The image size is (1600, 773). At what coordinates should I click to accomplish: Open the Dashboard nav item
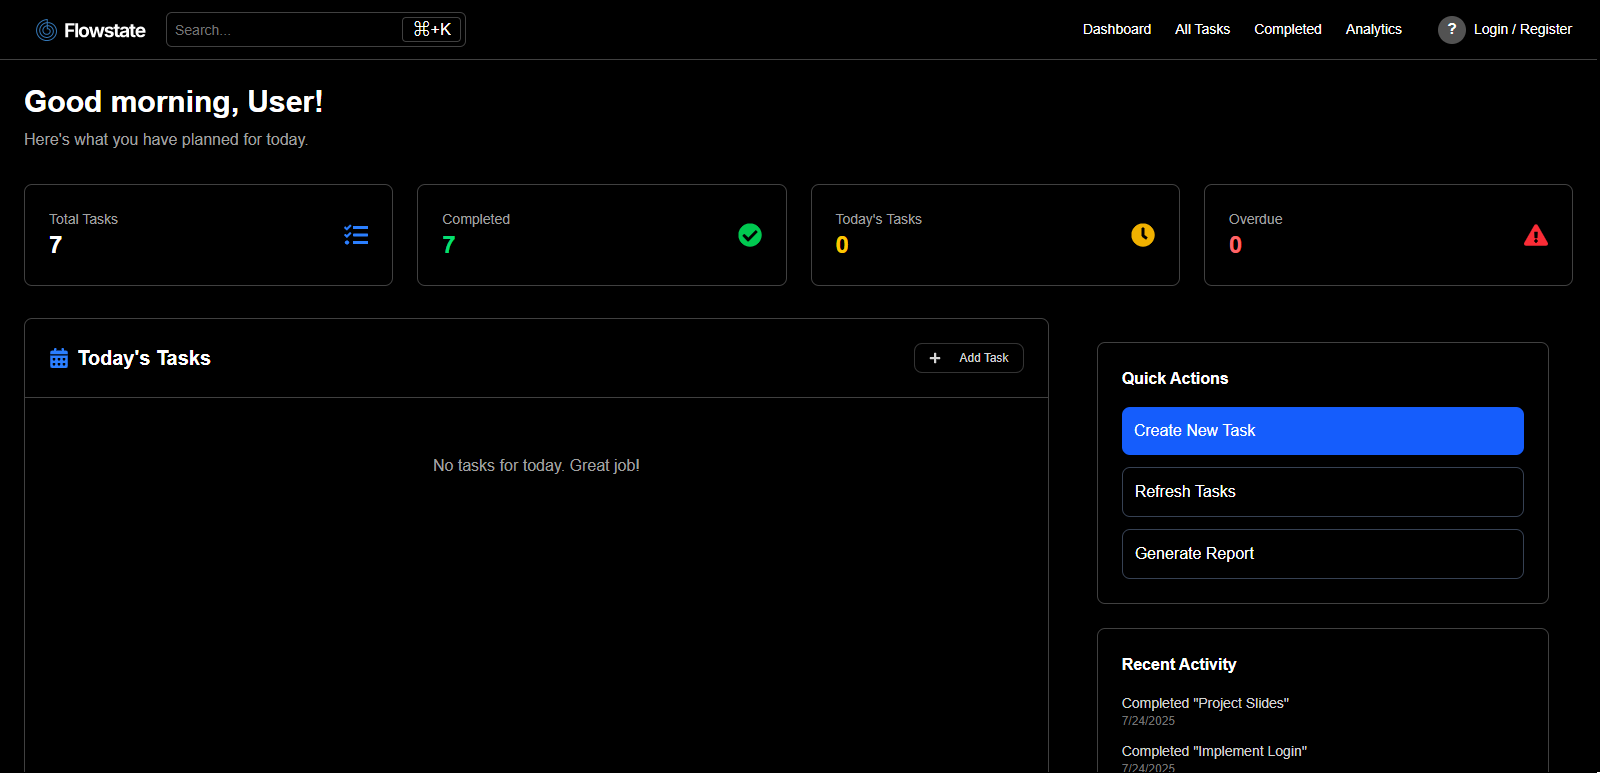click(x=1116, y=30)
